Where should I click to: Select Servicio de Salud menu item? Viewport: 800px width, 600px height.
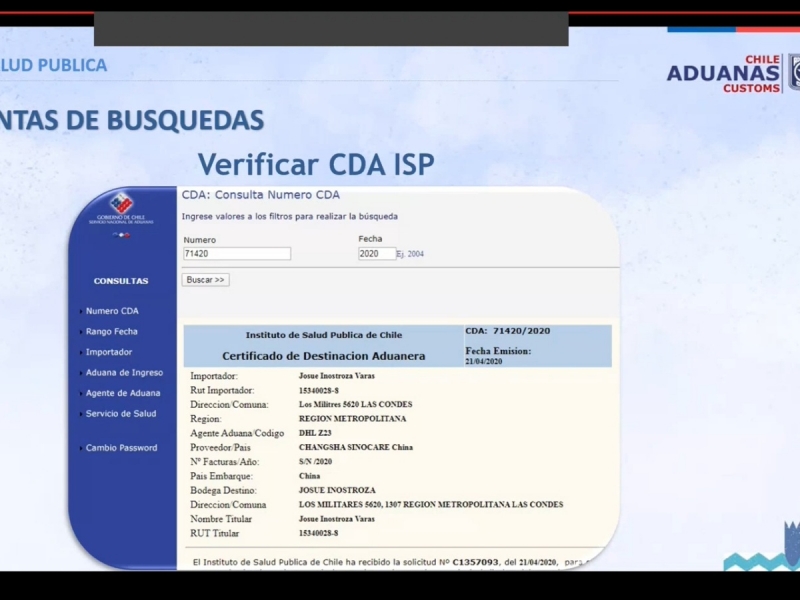121,414
